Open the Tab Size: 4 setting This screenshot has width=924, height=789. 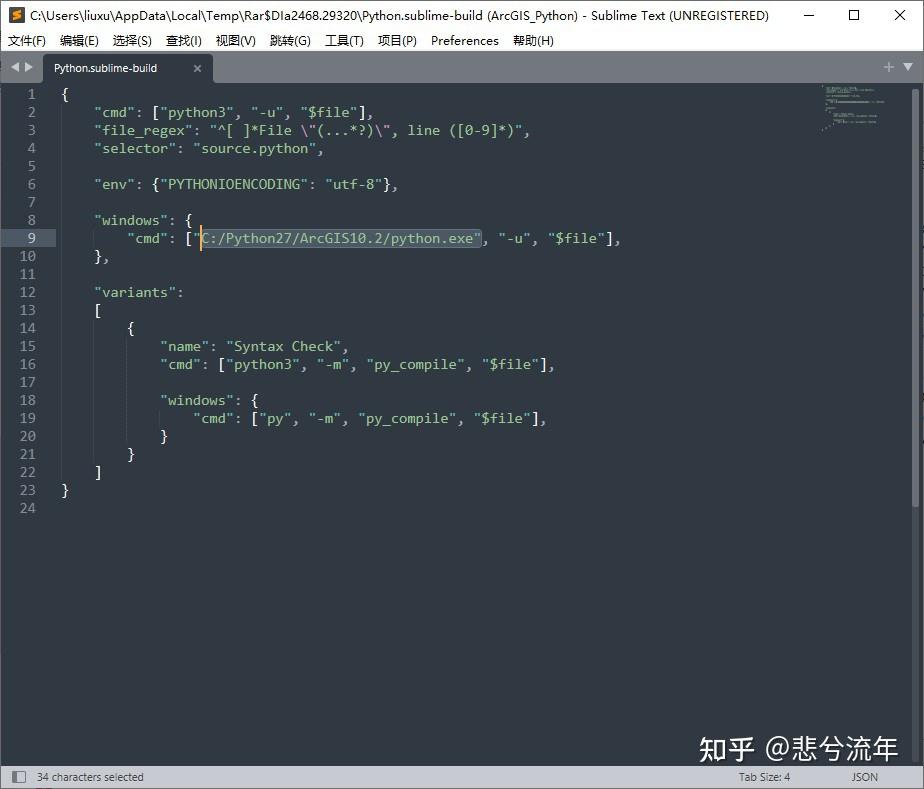point(762,777)
